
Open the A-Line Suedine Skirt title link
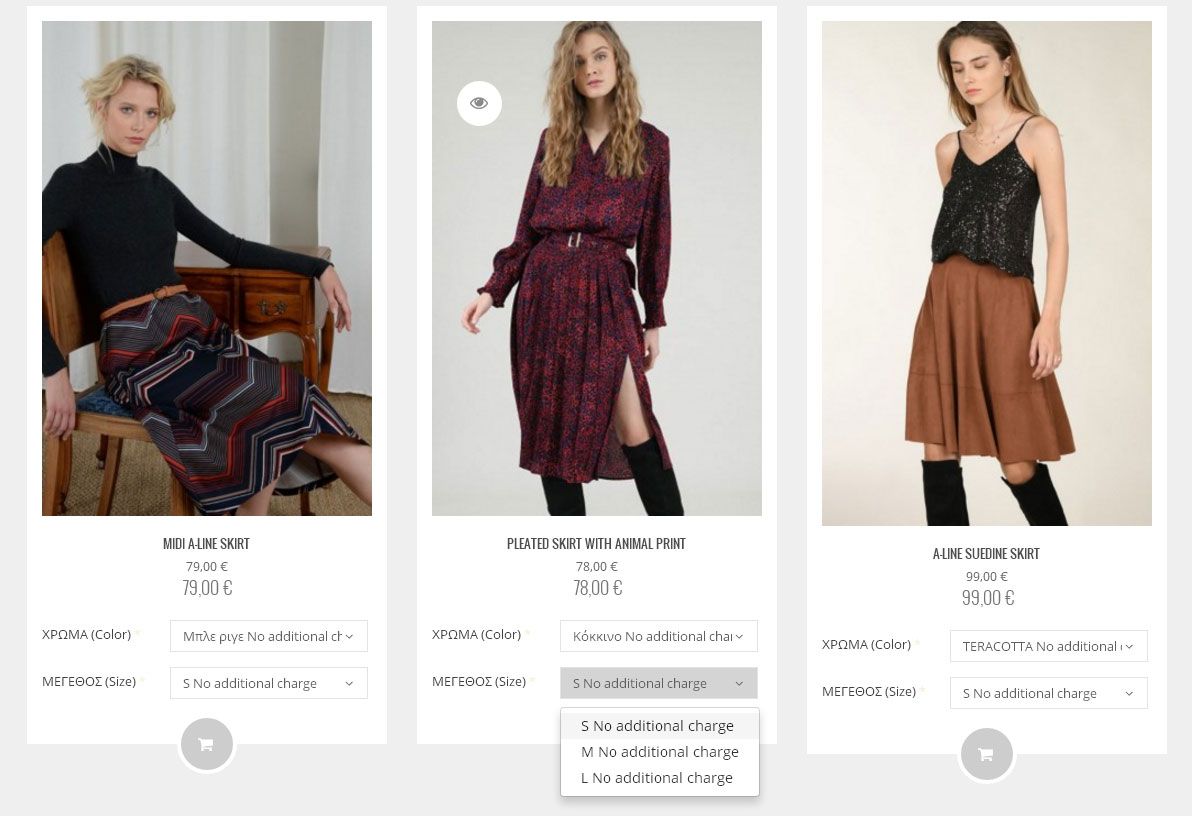pyautogui.click(x=986, y=554)
